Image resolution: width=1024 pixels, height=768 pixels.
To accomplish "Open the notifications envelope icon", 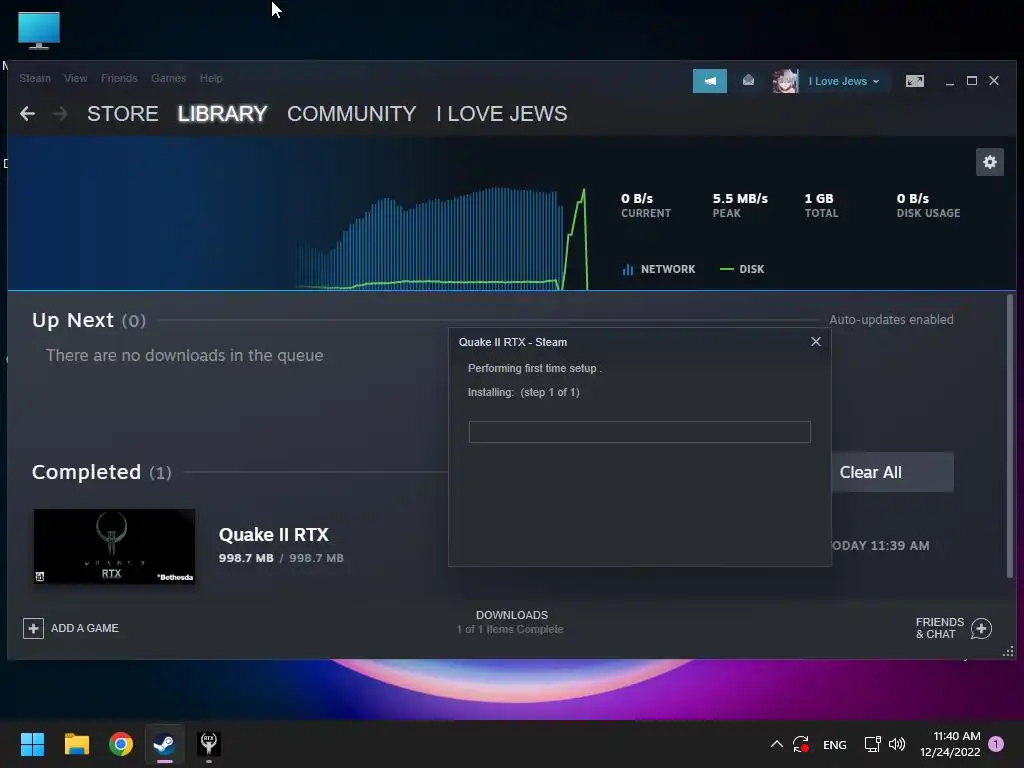I will pos(748,80).
